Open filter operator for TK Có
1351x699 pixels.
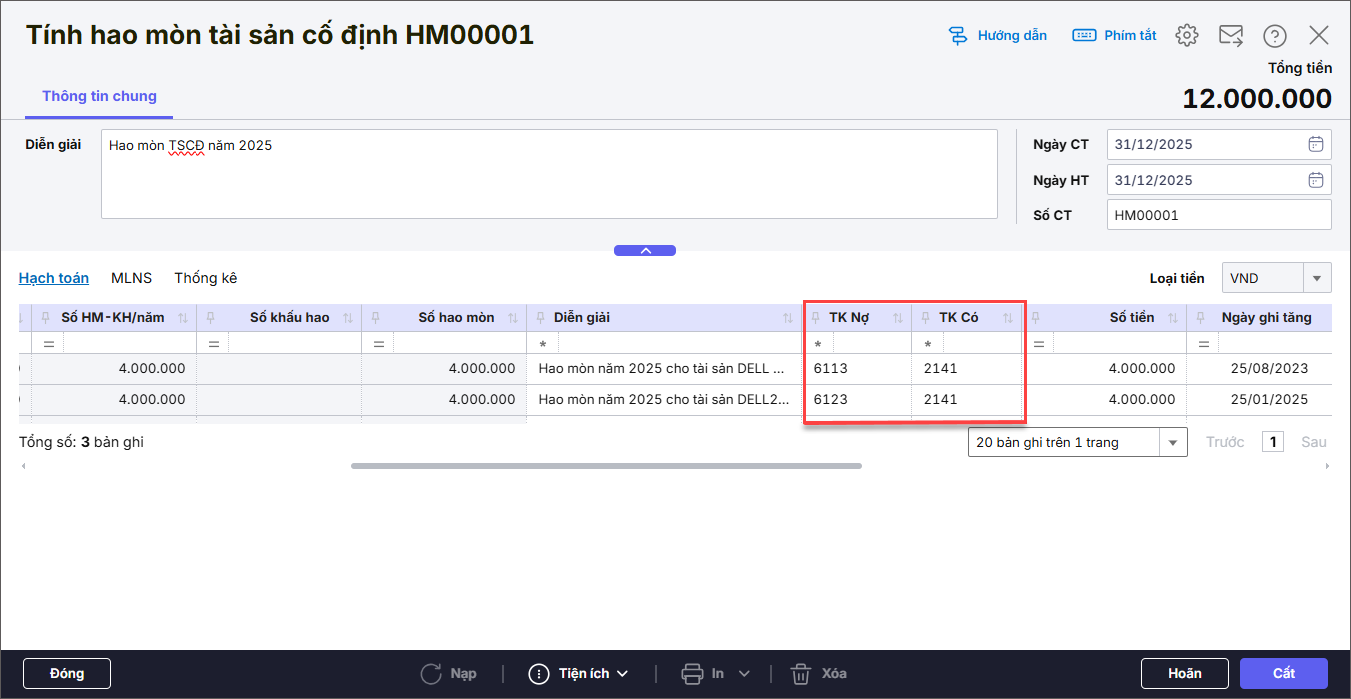pos(928,344)
